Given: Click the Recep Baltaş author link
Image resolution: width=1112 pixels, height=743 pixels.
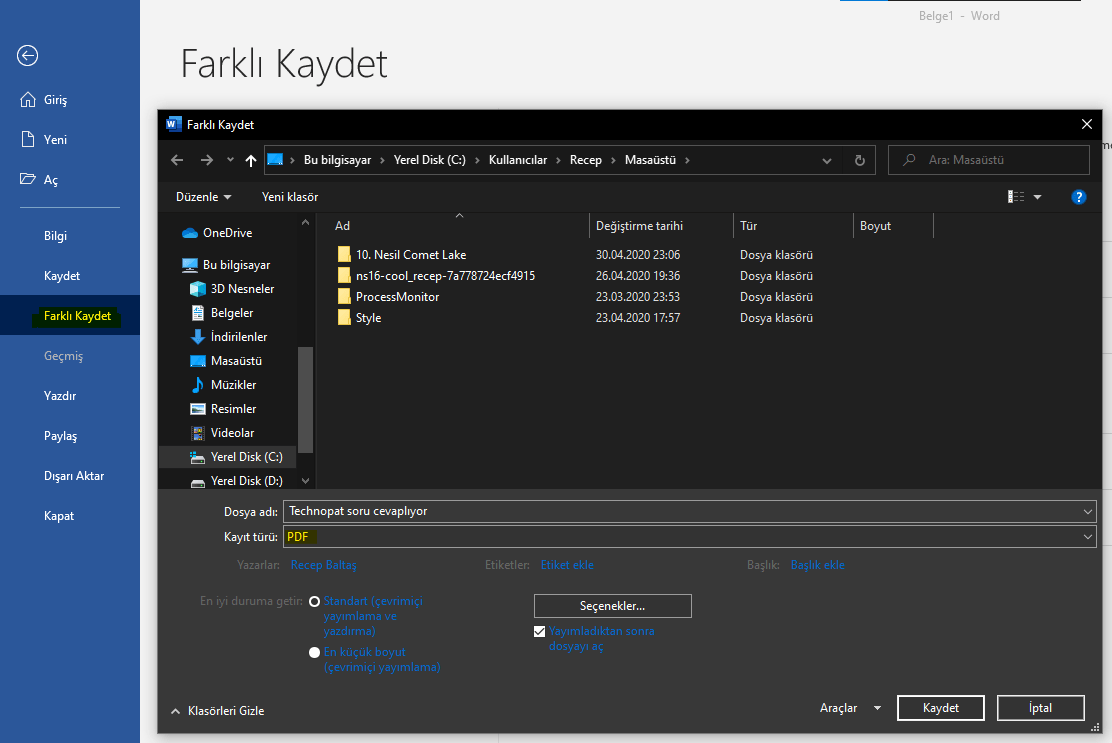Looking at the screenshot, I should [x=323, y=565].
